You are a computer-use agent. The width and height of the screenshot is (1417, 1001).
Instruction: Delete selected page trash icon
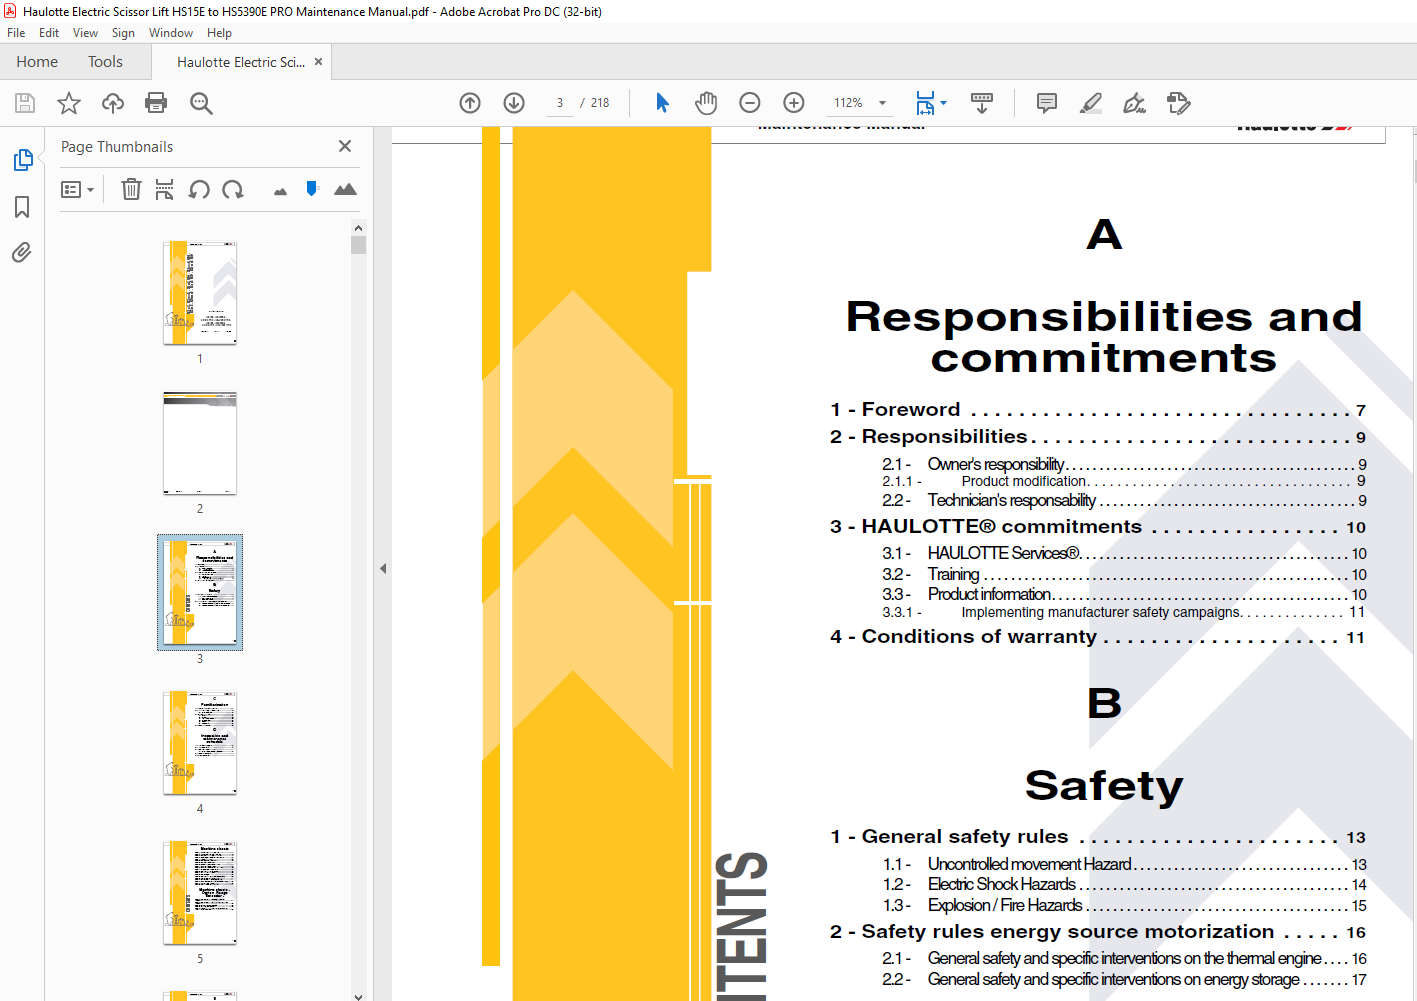coord(131,189)
